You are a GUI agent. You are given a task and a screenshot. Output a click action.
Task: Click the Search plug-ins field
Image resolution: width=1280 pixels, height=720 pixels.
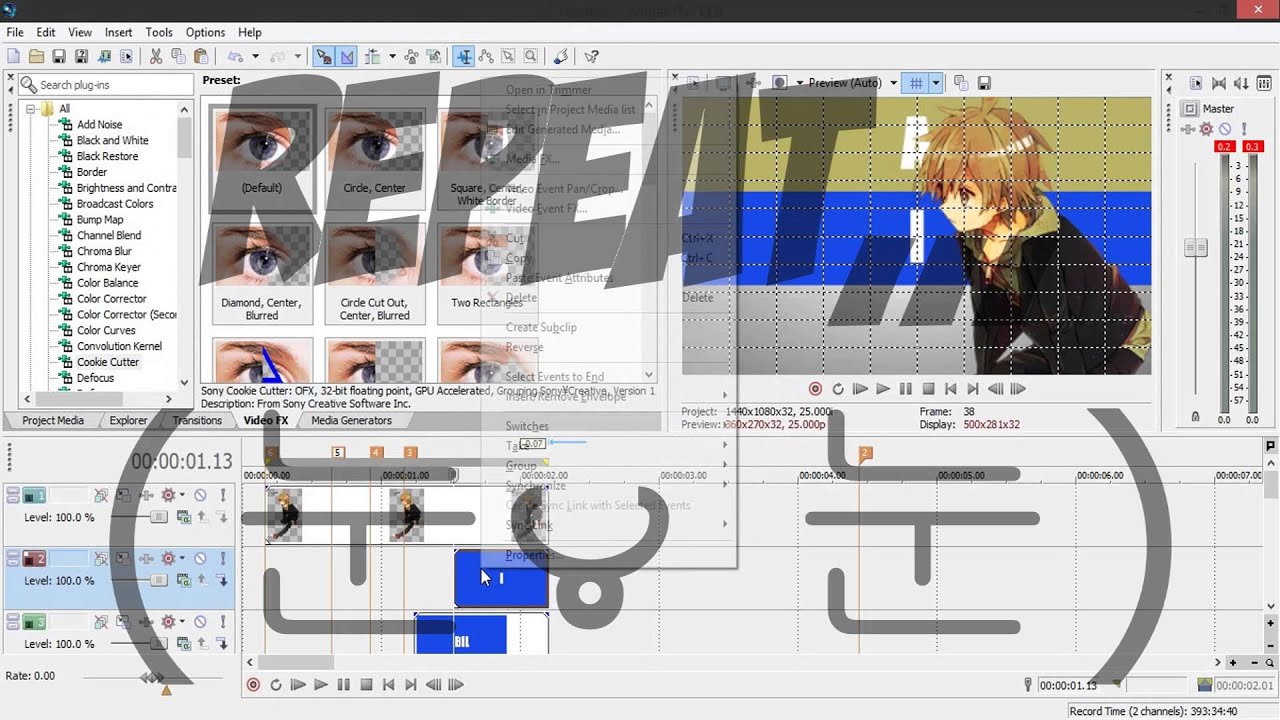pyautogui.click(x=105, y=85)
